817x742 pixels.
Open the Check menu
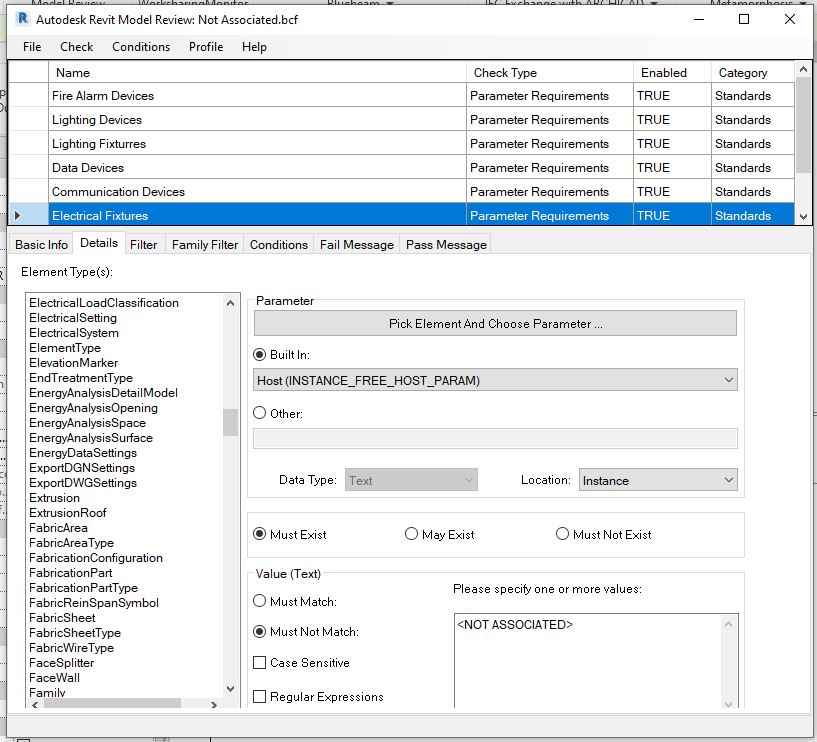click(77, 47)
